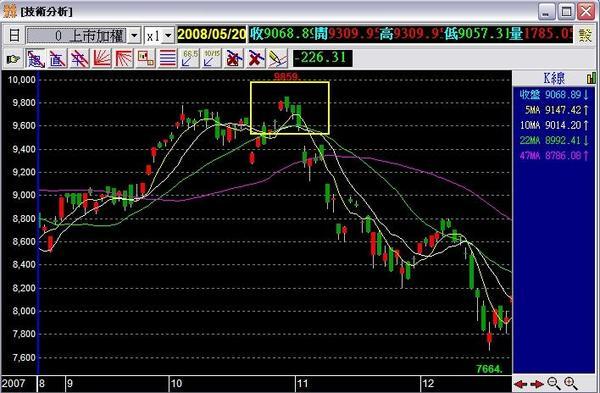Click the zoom out magnifier icon
The height and width of the screenshot is (393, 600).
(554, 383)
